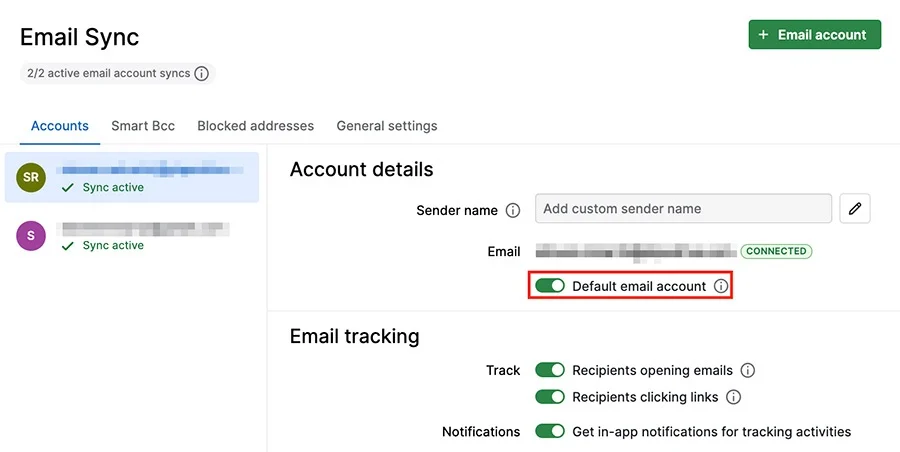
Task: Click info icon beside active email account syncs
Action: [x=201, y=74]
